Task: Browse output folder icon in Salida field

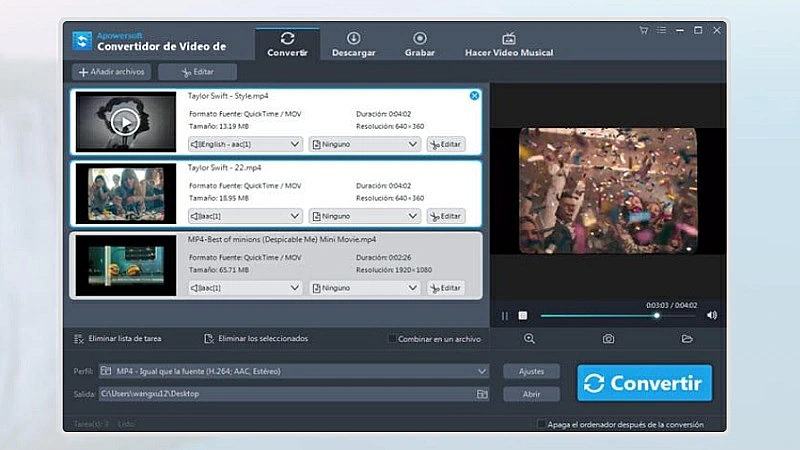Action: [482, 394]
